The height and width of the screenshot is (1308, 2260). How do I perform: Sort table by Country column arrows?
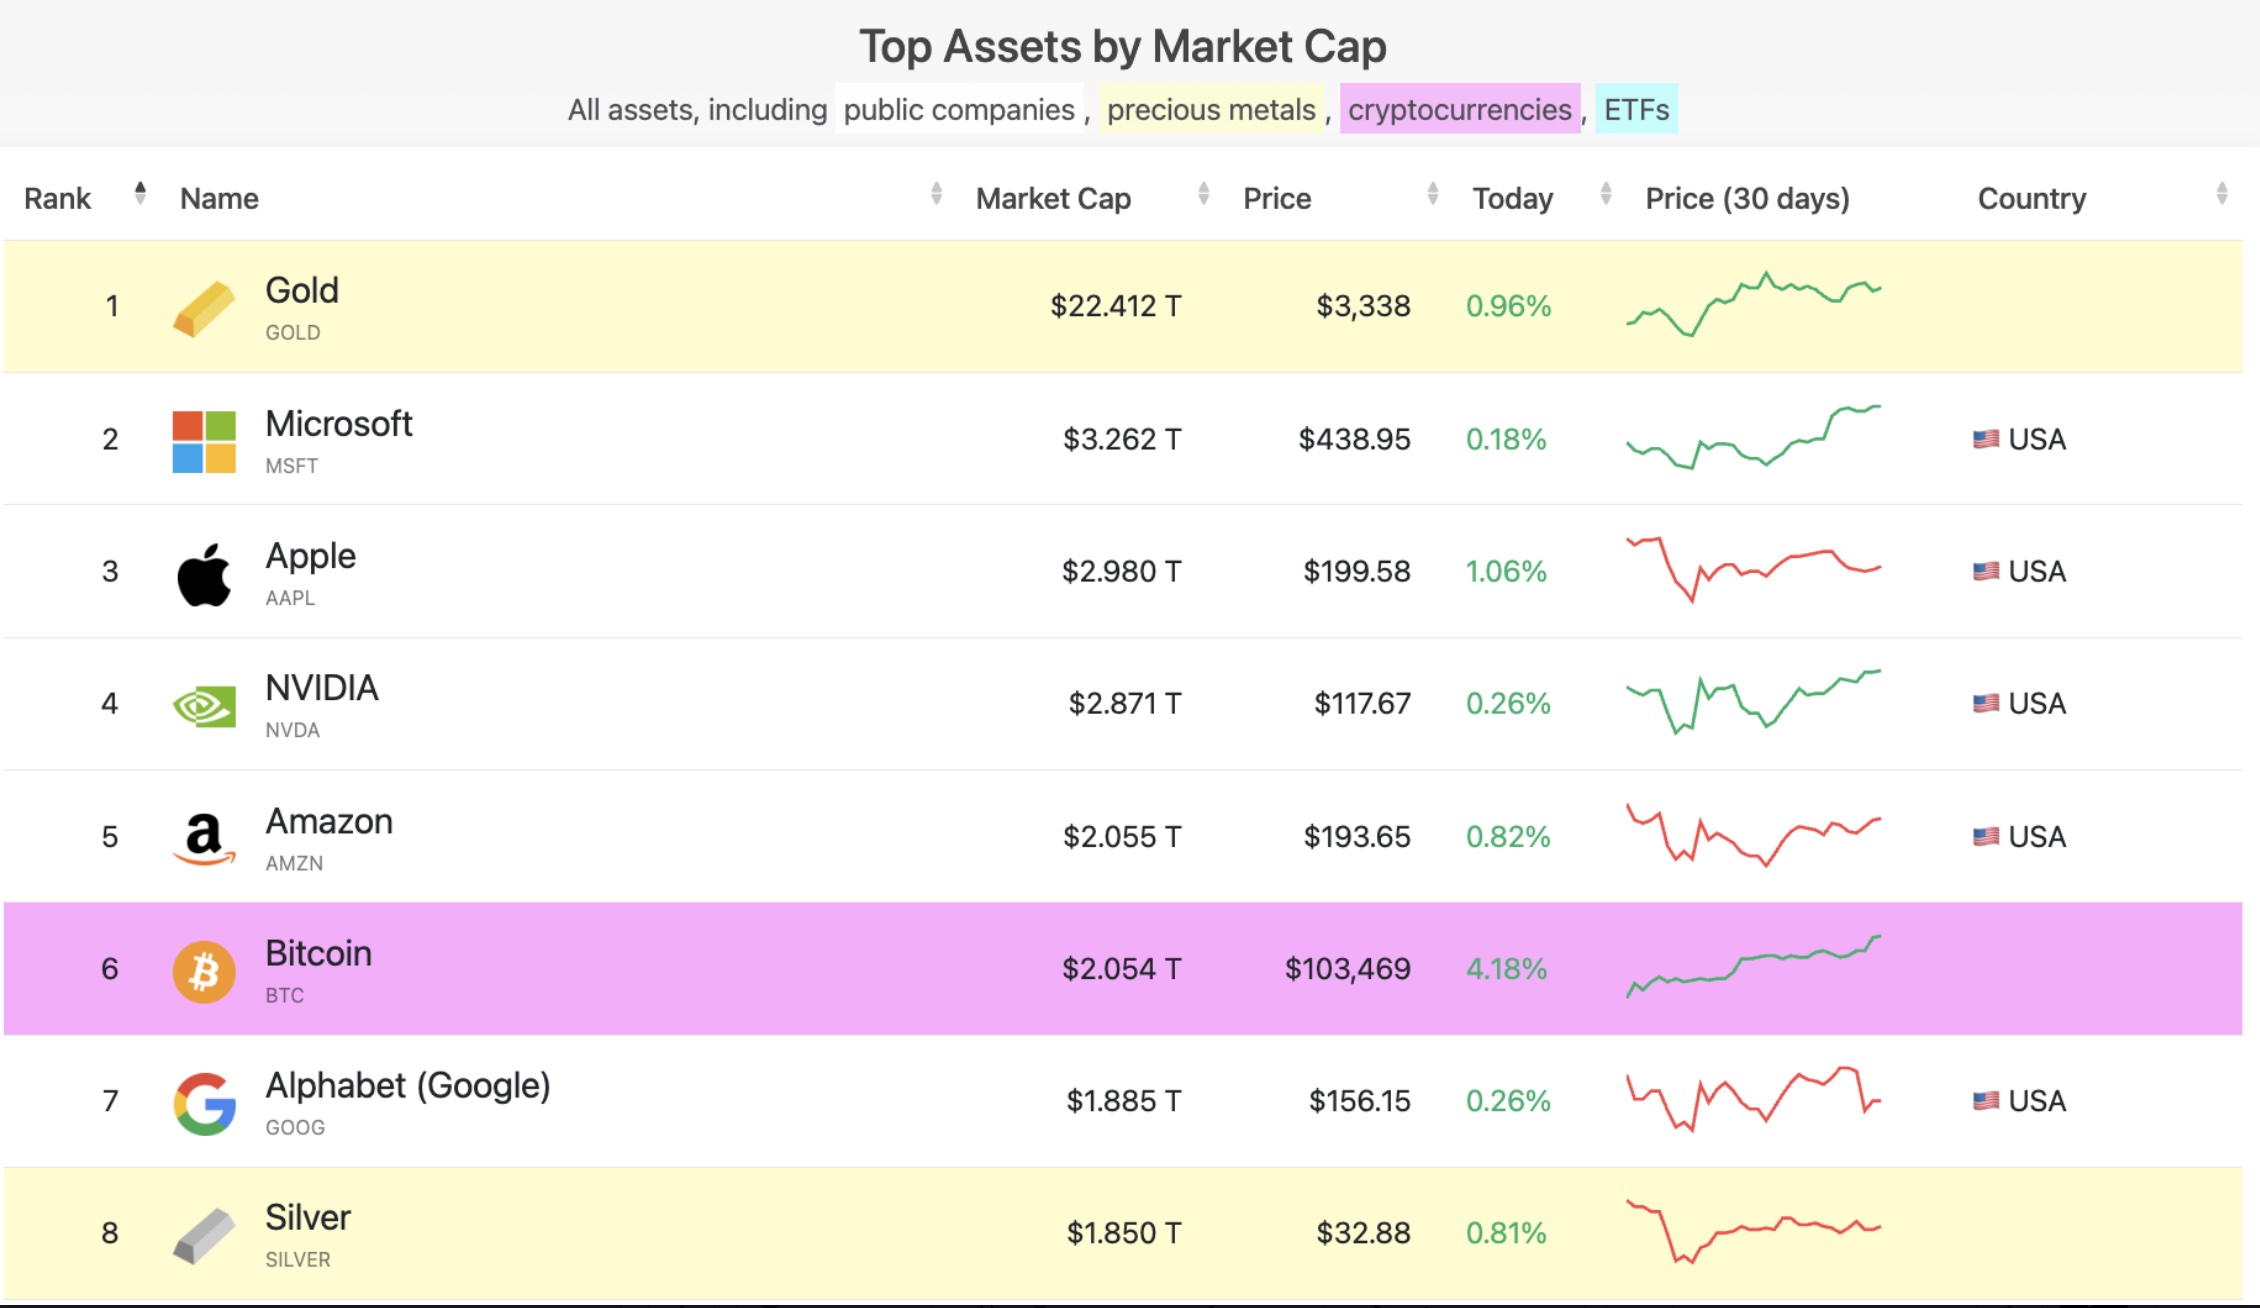pyautogui.click(x=2222, y=193)
